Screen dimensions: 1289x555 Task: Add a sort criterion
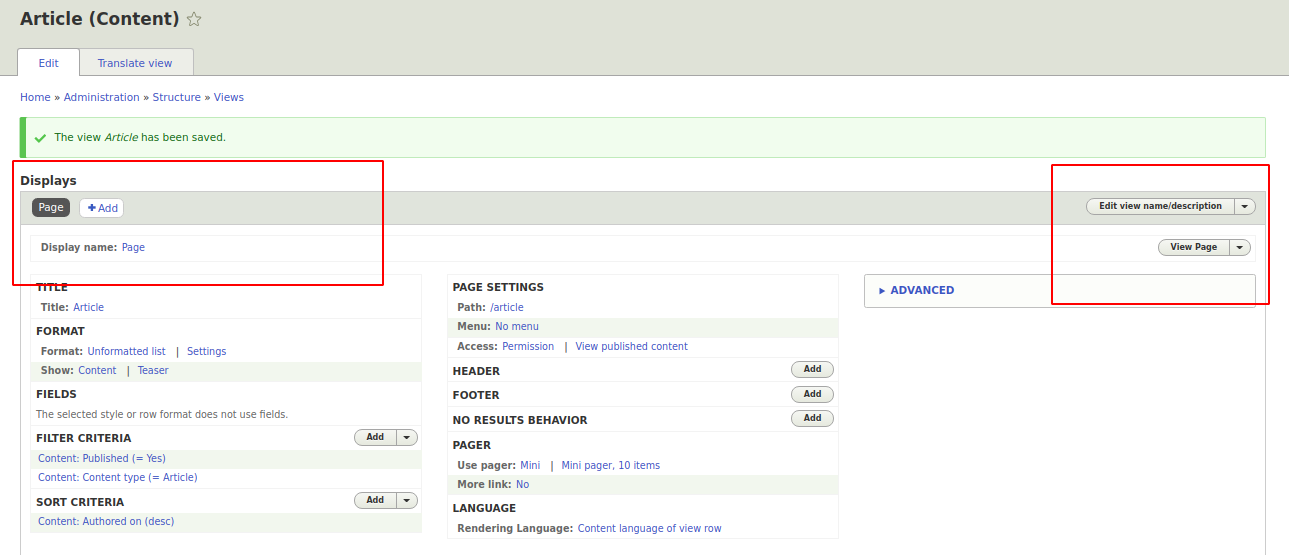pyautogui.click(x=375, y=500)
